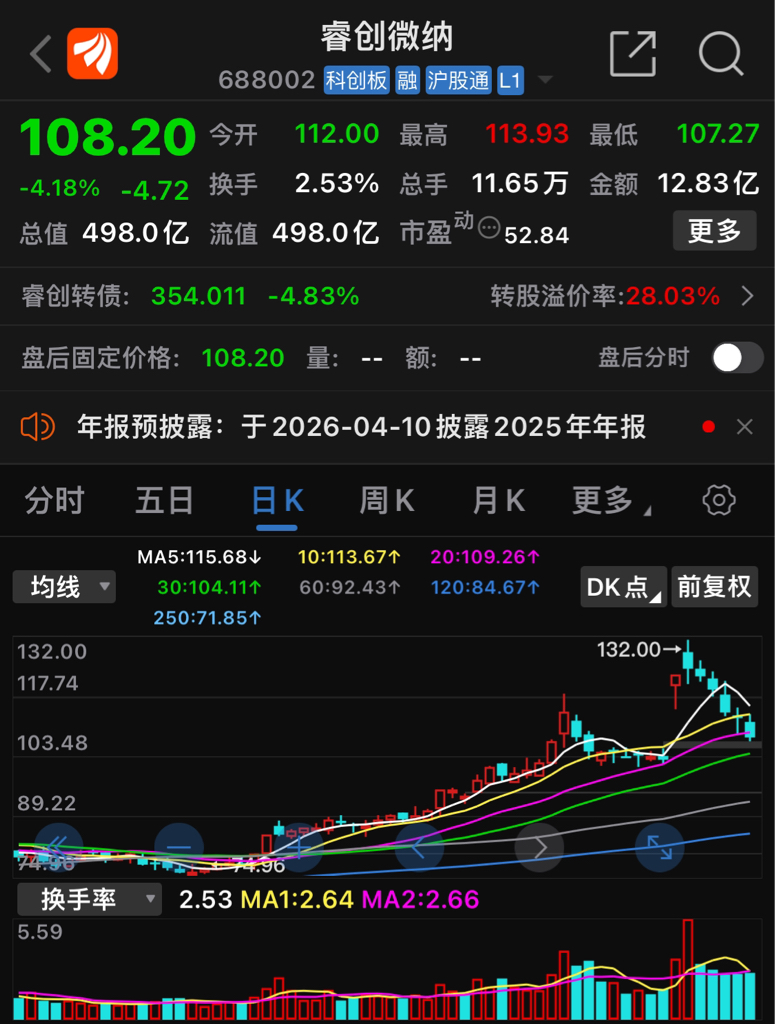Image resolution: width=775 pixels, height=1024 pixels.
Task: Click the 前复权 adjustment button
Action: click(714, 586)
